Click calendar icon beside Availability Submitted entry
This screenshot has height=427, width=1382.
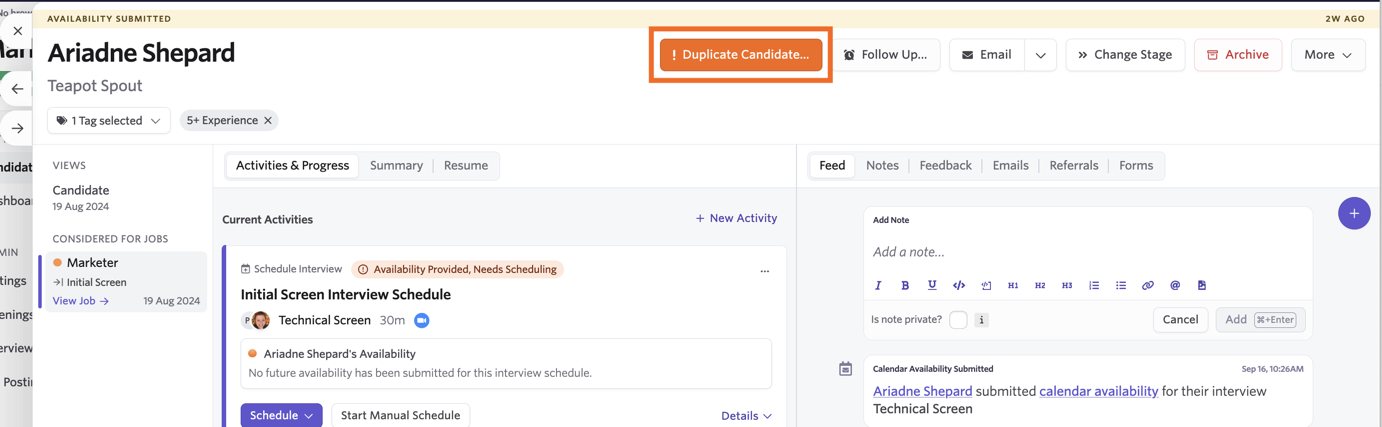845,369
